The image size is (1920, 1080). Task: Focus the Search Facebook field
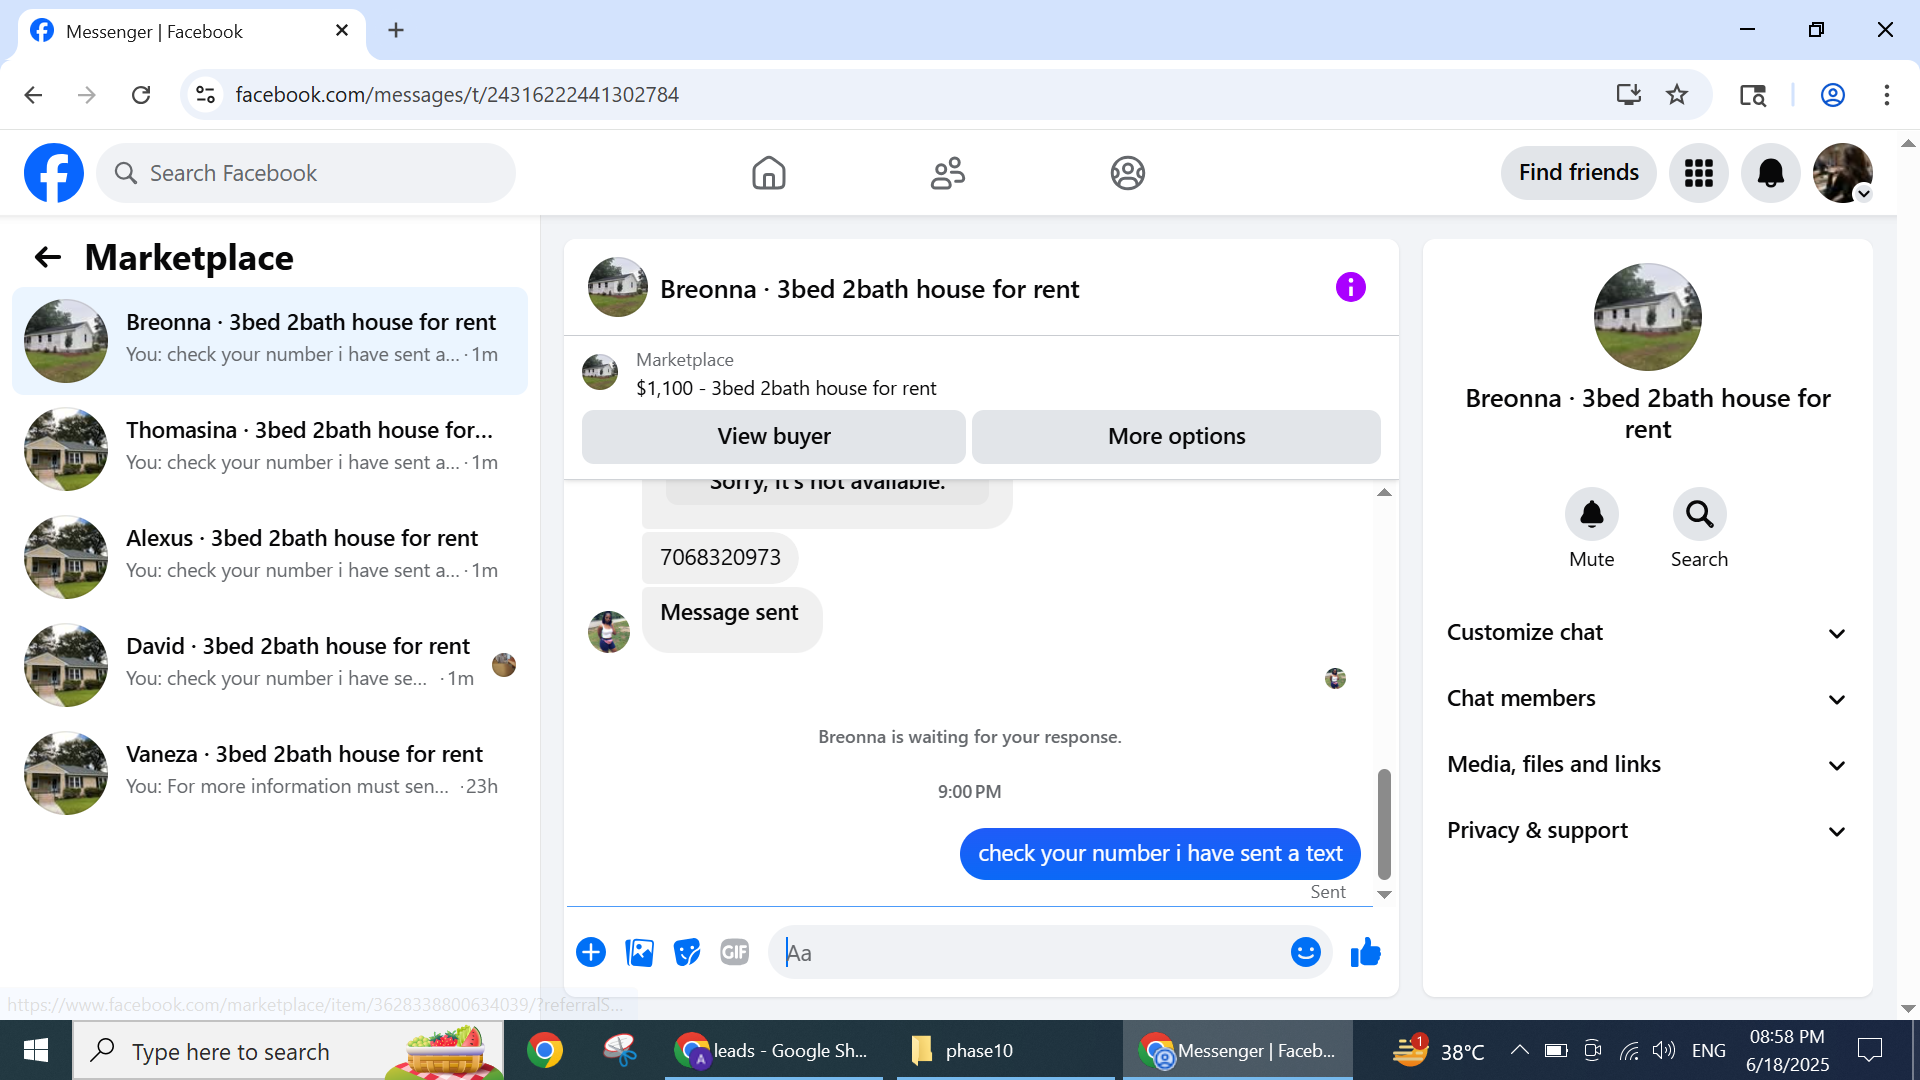point(306,173)
